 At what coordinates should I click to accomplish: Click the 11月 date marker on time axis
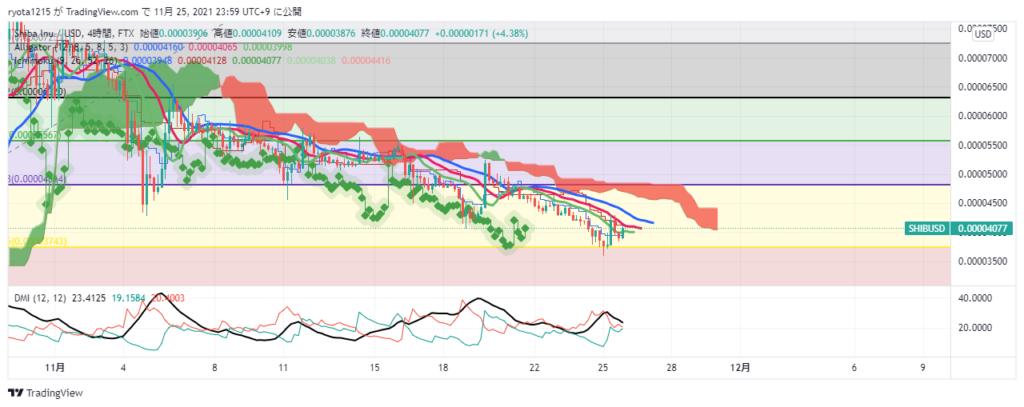point(56,368)
